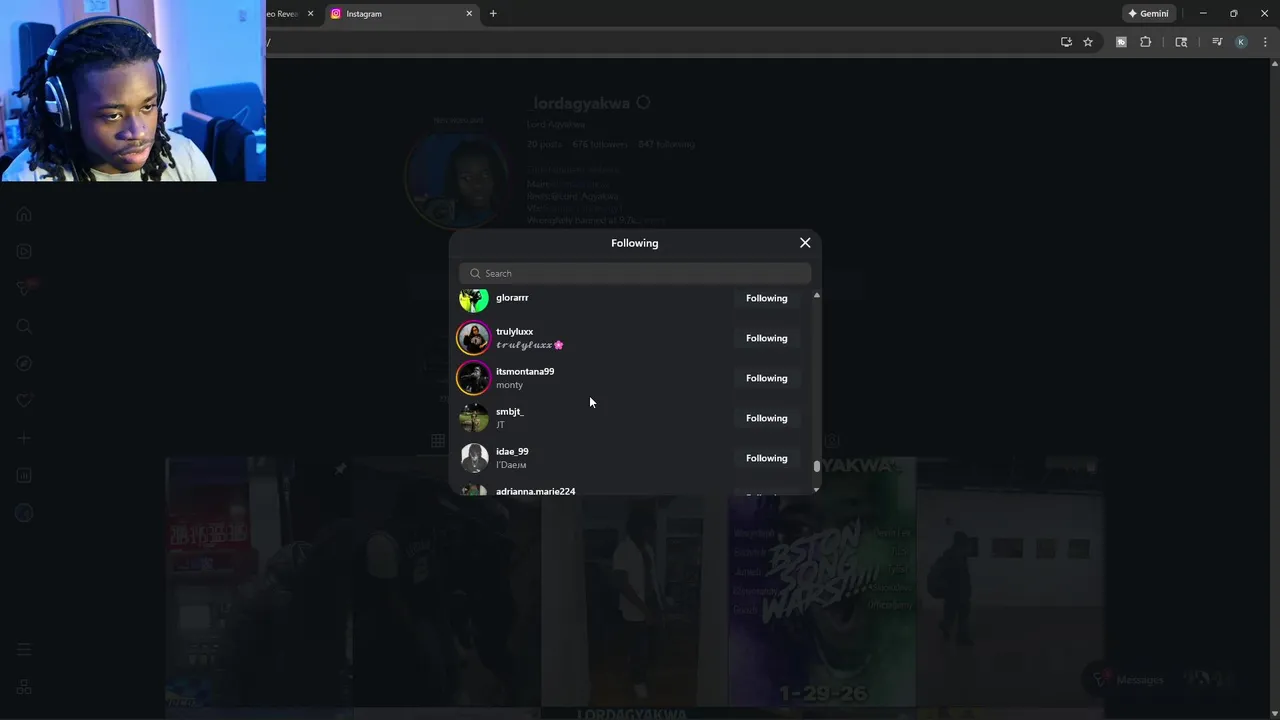Open glorarrr's profile avatar
Image resolution: width=1280 pixels, height=720 pixels.
coord(474,299)
